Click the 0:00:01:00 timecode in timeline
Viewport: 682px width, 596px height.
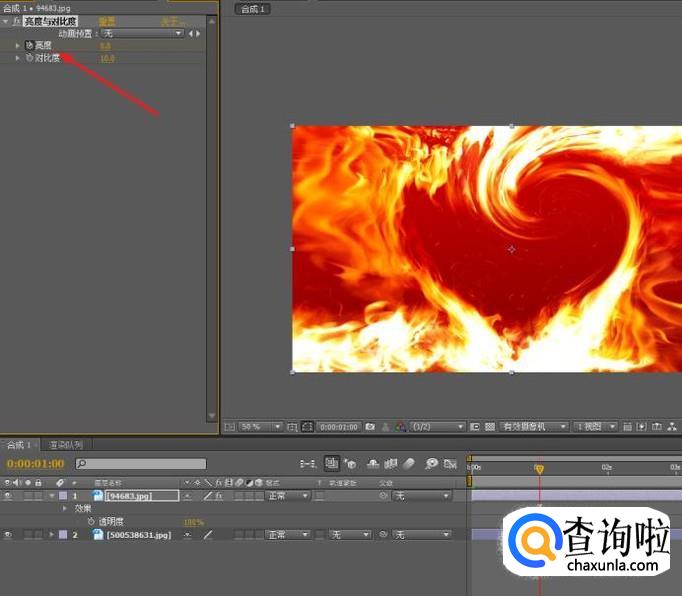point(35,464)
